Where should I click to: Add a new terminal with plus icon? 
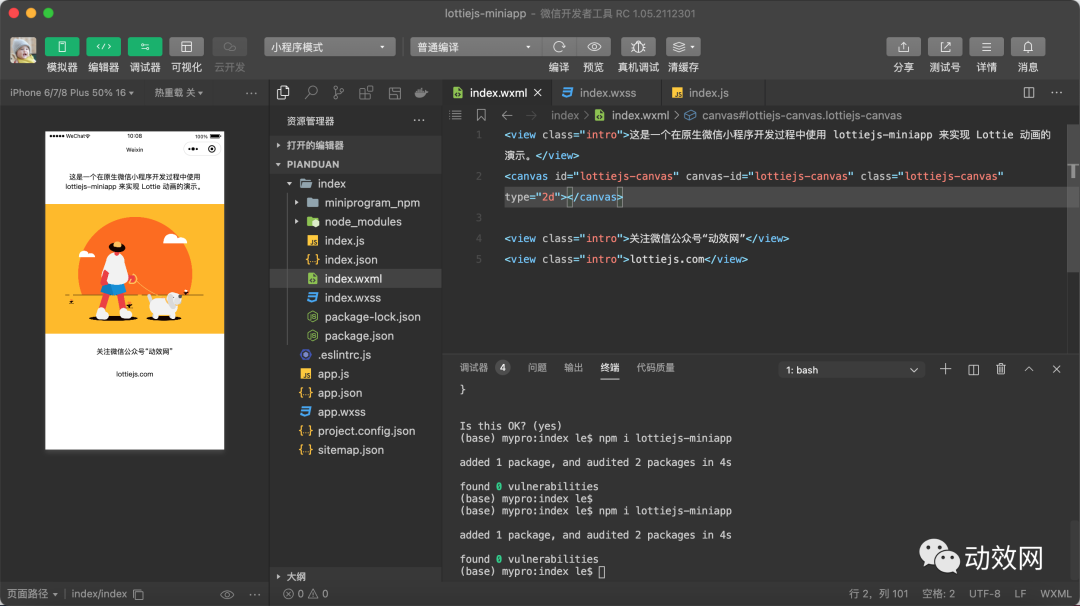(945, 369)
